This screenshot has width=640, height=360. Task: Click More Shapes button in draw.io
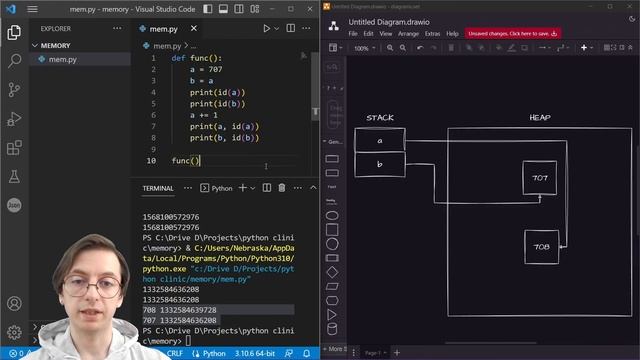[335, 349]
